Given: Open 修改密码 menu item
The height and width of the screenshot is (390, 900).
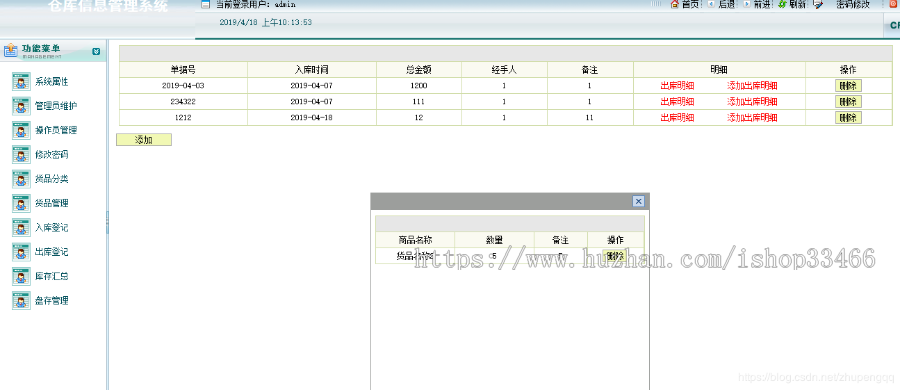Looking at the screenshot, I should tap(52, 155).
